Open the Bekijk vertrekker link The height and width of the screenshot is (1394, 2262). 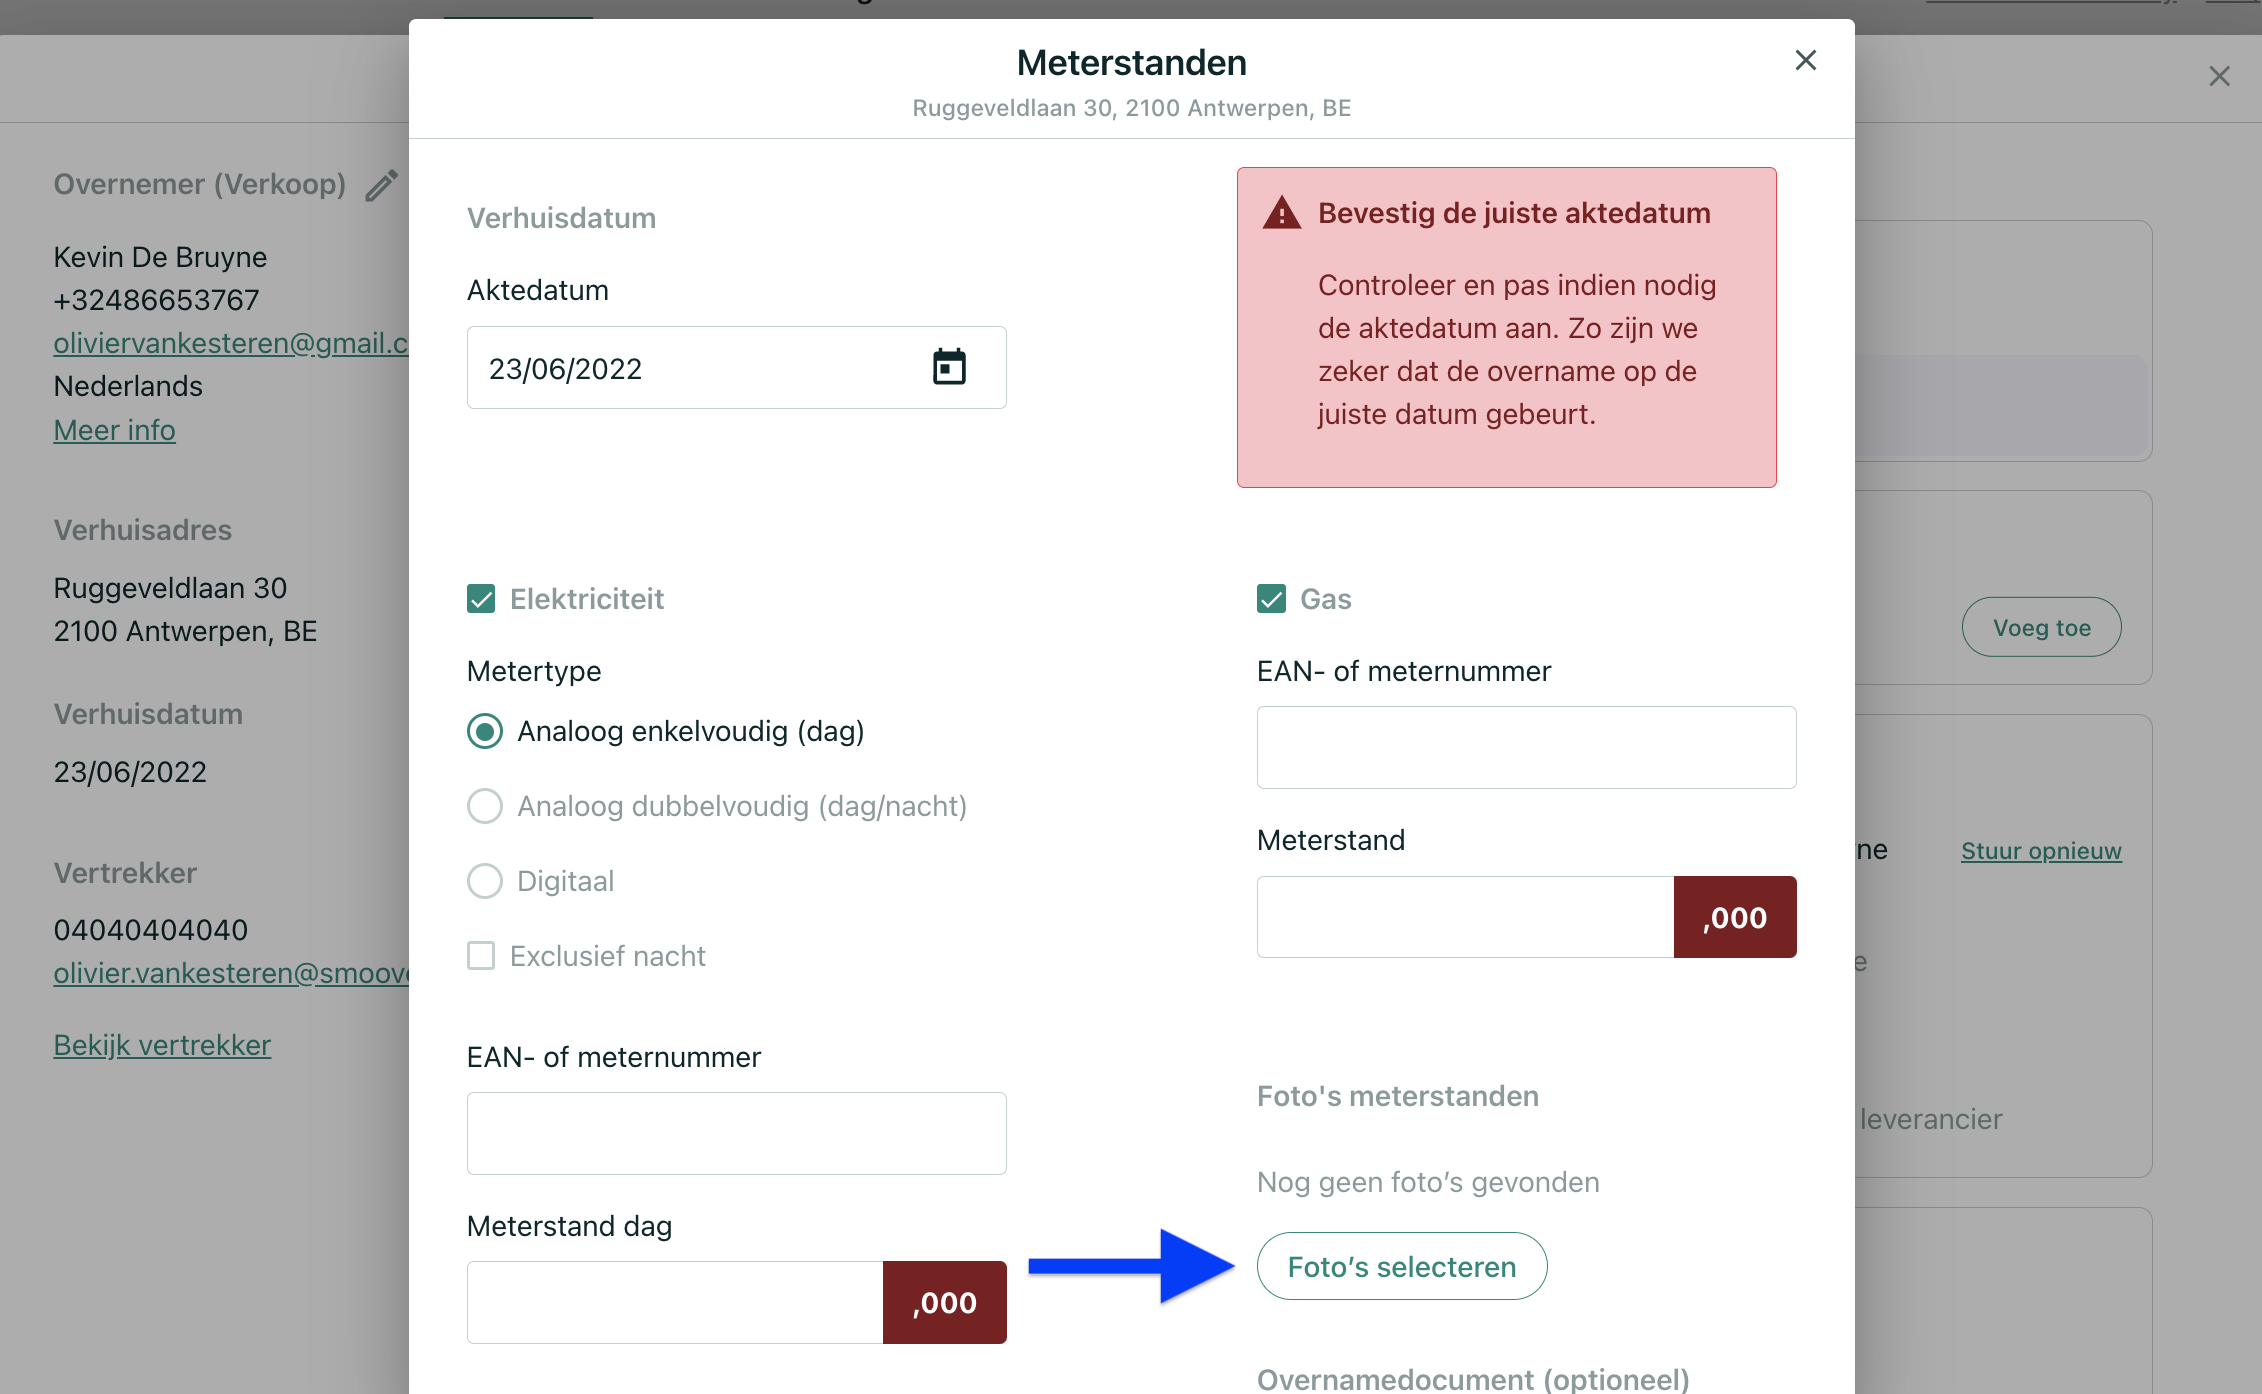(162, 1045)
